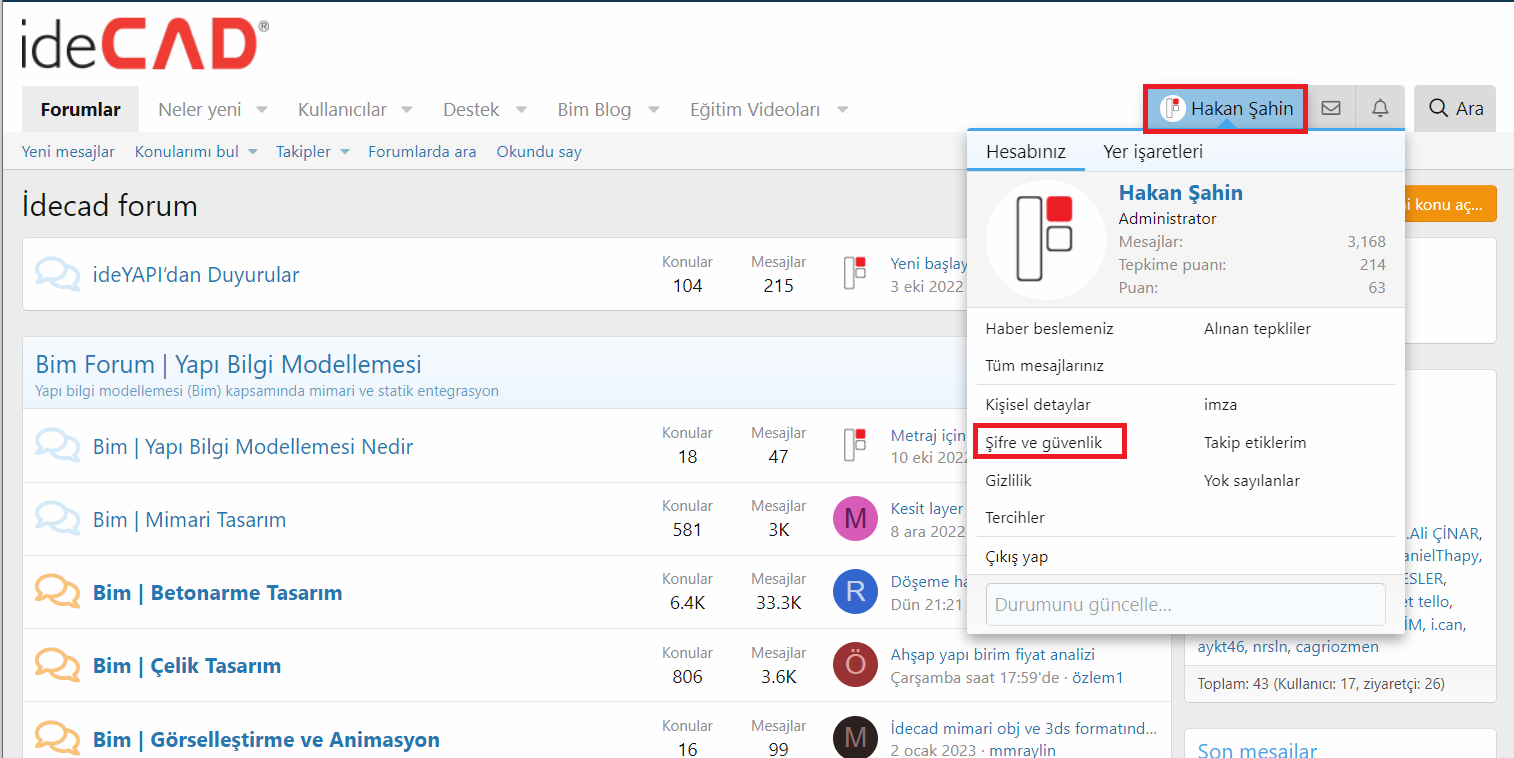Viewport: 1514px width, 758px height.
Task: Click the R avatar in Betonarme Tasarım row
Action: [x=855, y=592]
